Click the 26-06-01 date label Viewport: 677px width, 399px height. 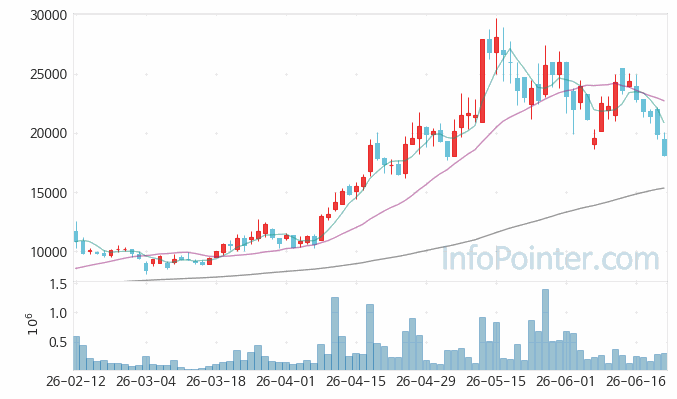566,382
